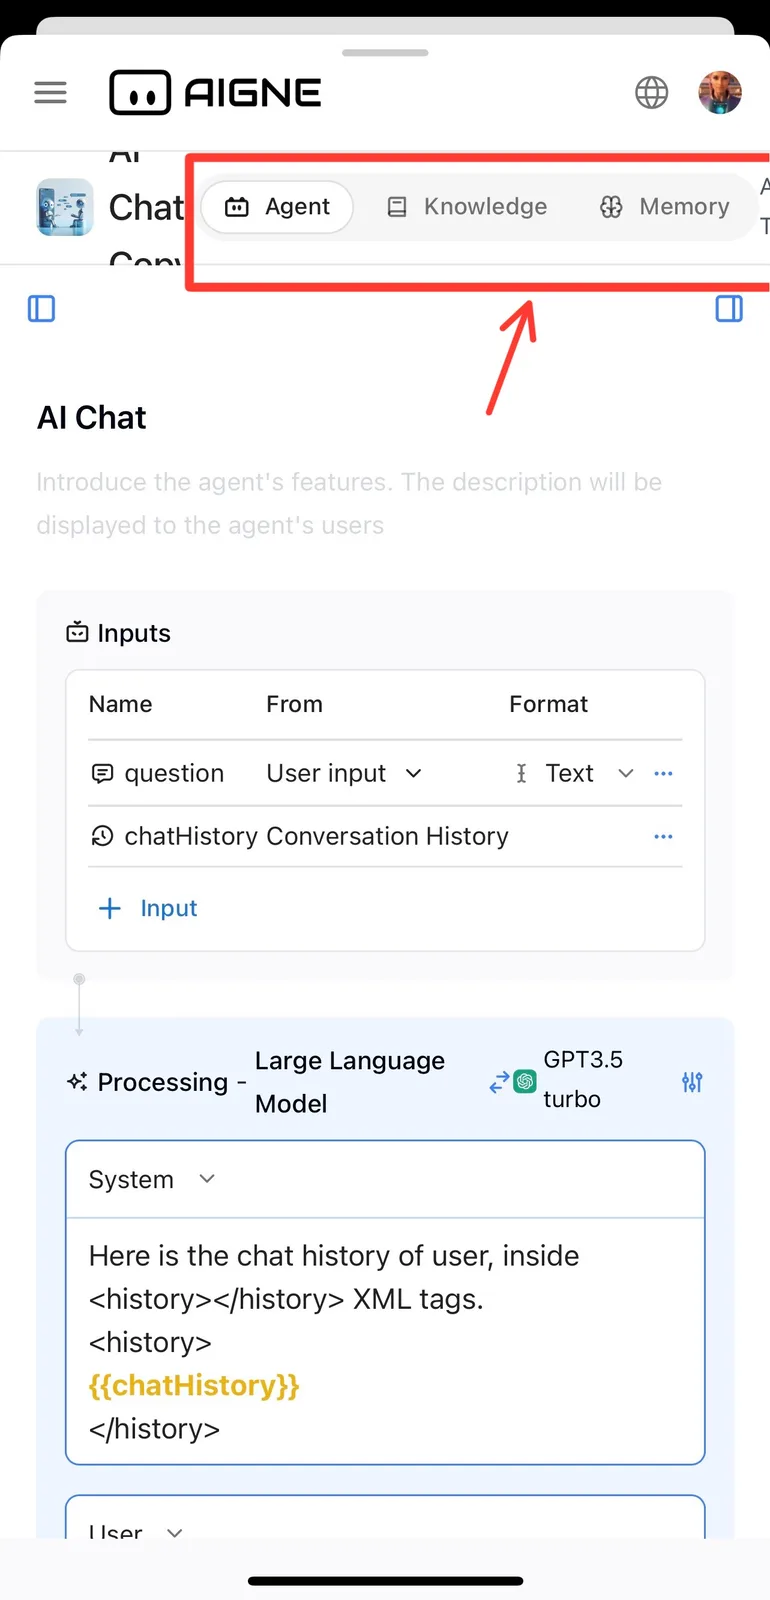Expand the System role dropdown
770x1600 pixels.
[x=152, y=1180]
